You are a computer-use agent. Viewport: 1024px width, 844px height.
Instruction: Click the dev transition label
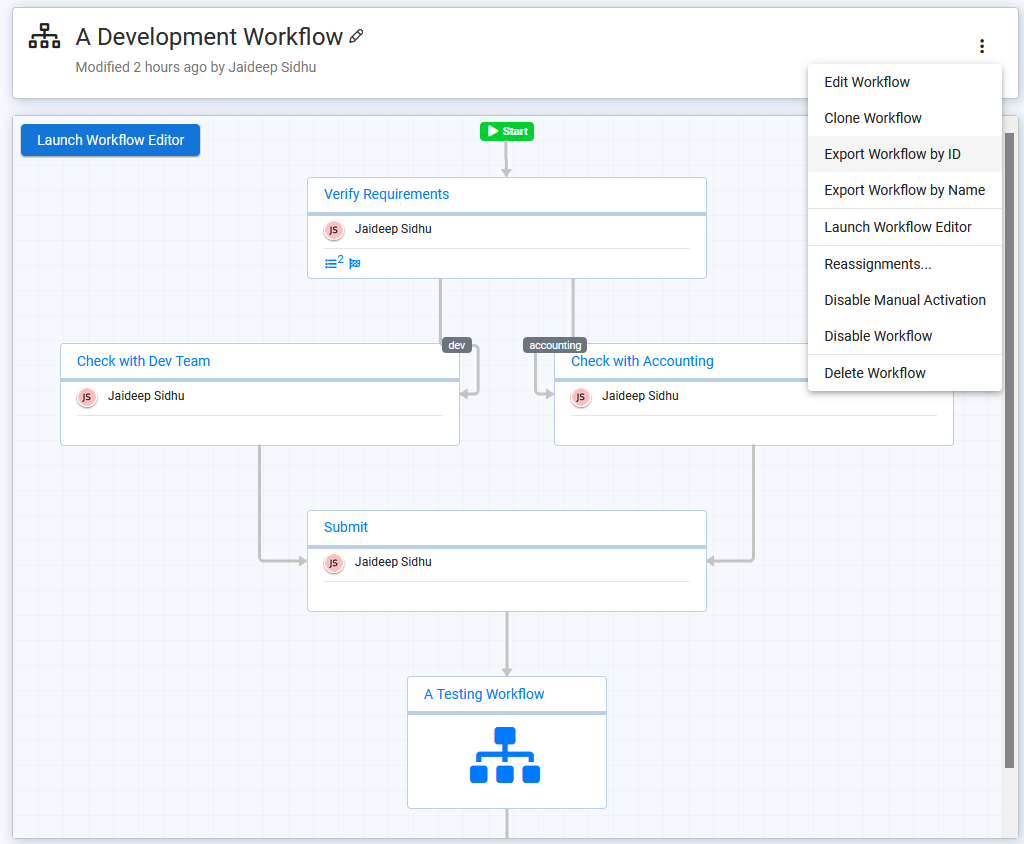click(456, 345)
